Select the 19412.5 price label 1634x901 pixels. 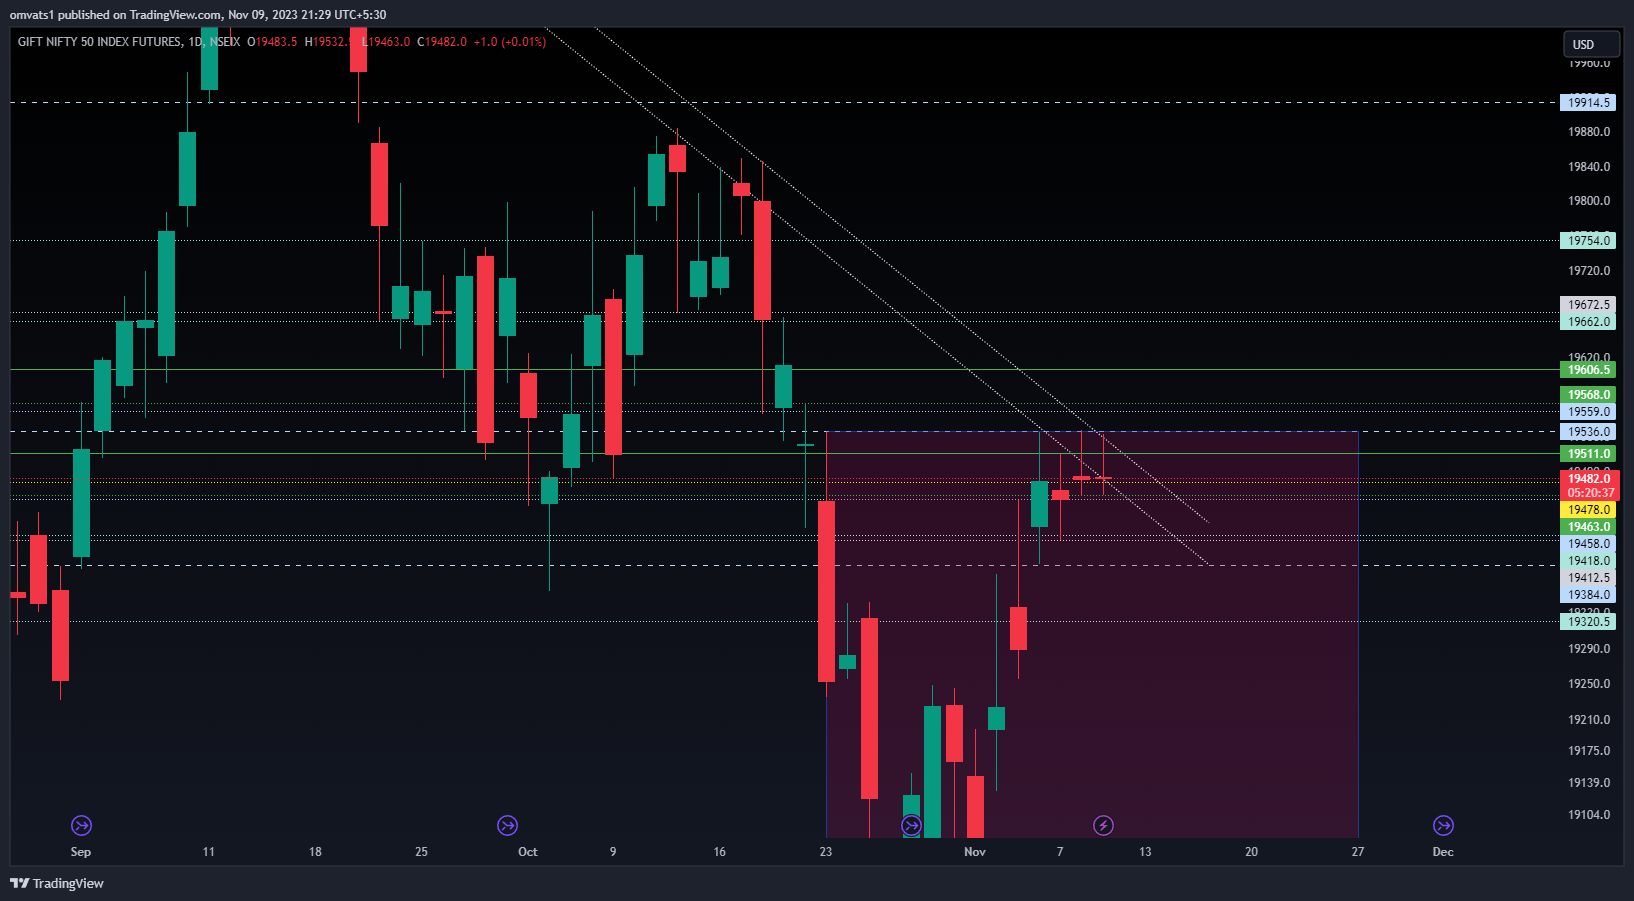(x=1588, y=578)
